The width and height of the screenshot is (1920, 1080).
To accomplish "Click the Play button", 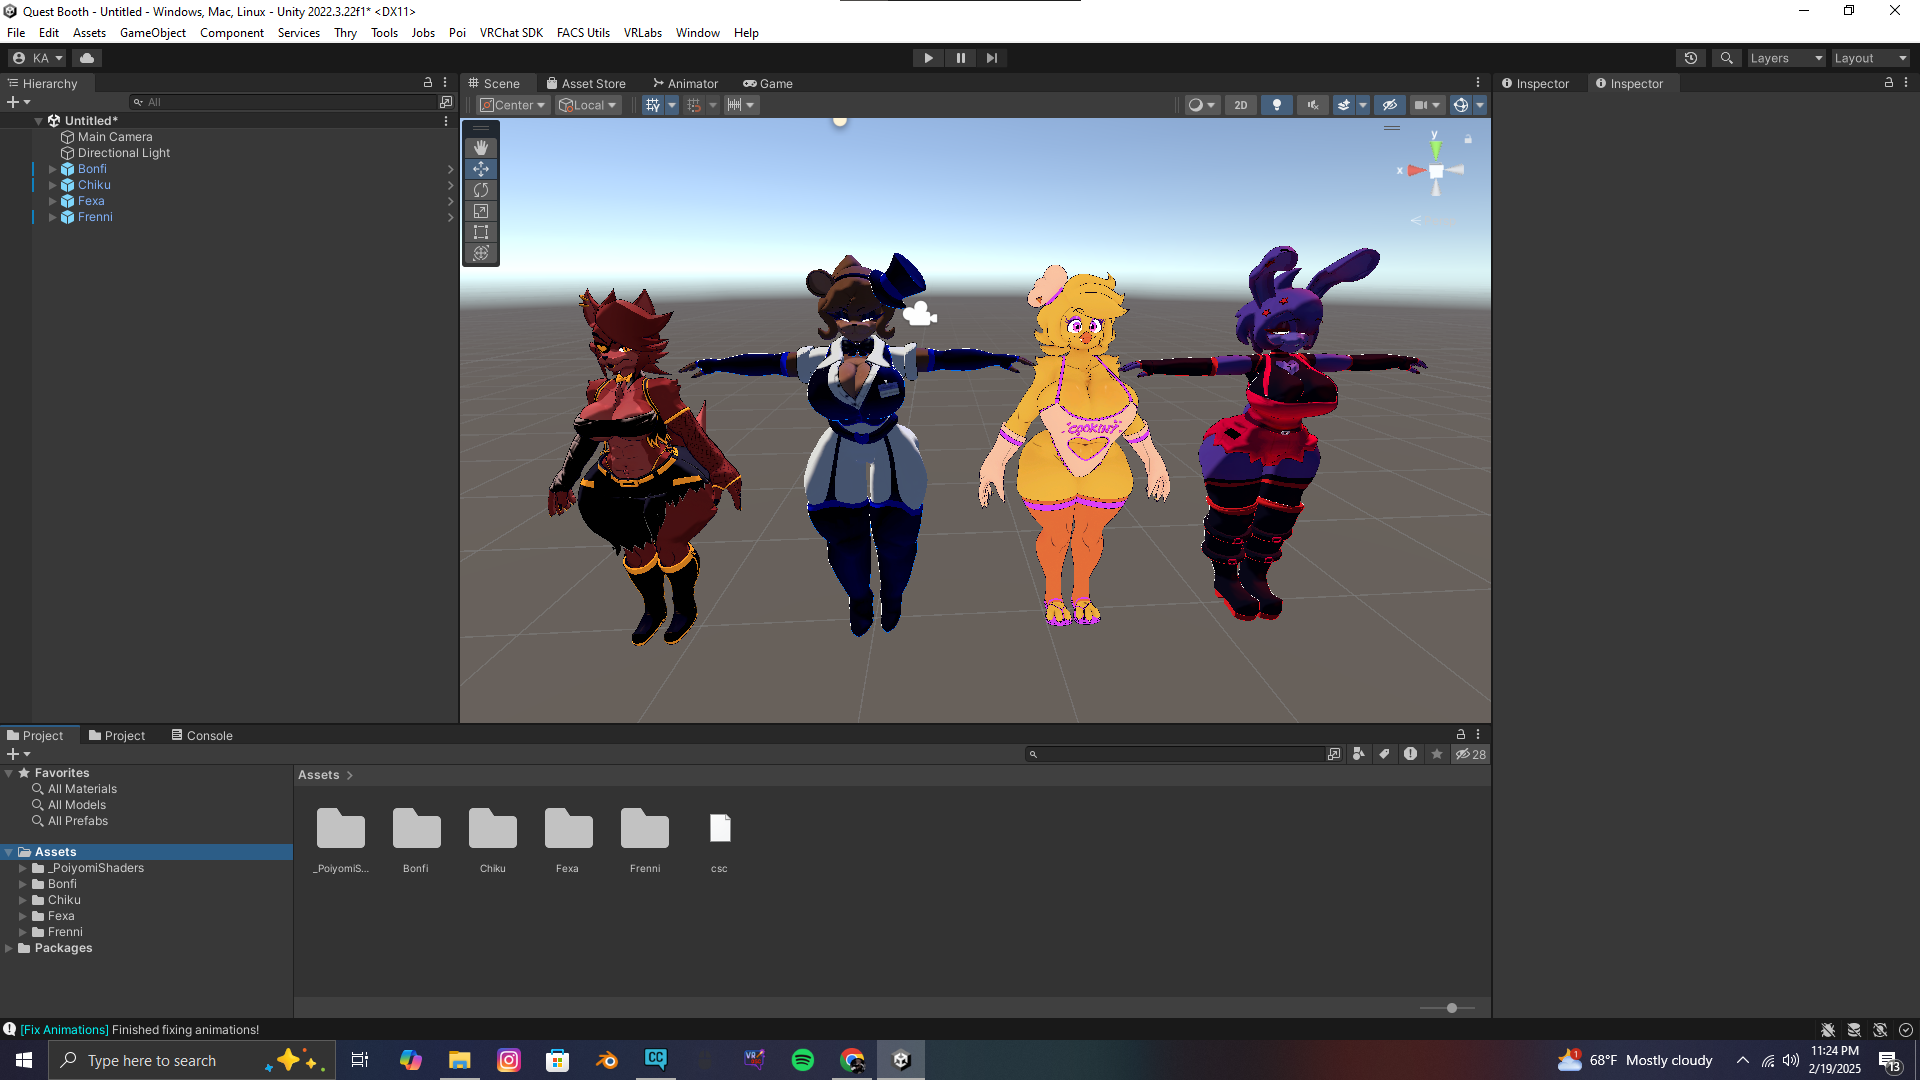I will coord(928,58).
